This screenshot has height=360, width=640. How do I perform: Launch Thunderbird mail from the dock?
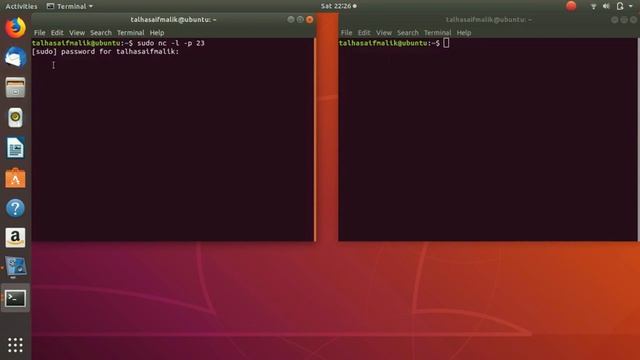tap(16, 57)
